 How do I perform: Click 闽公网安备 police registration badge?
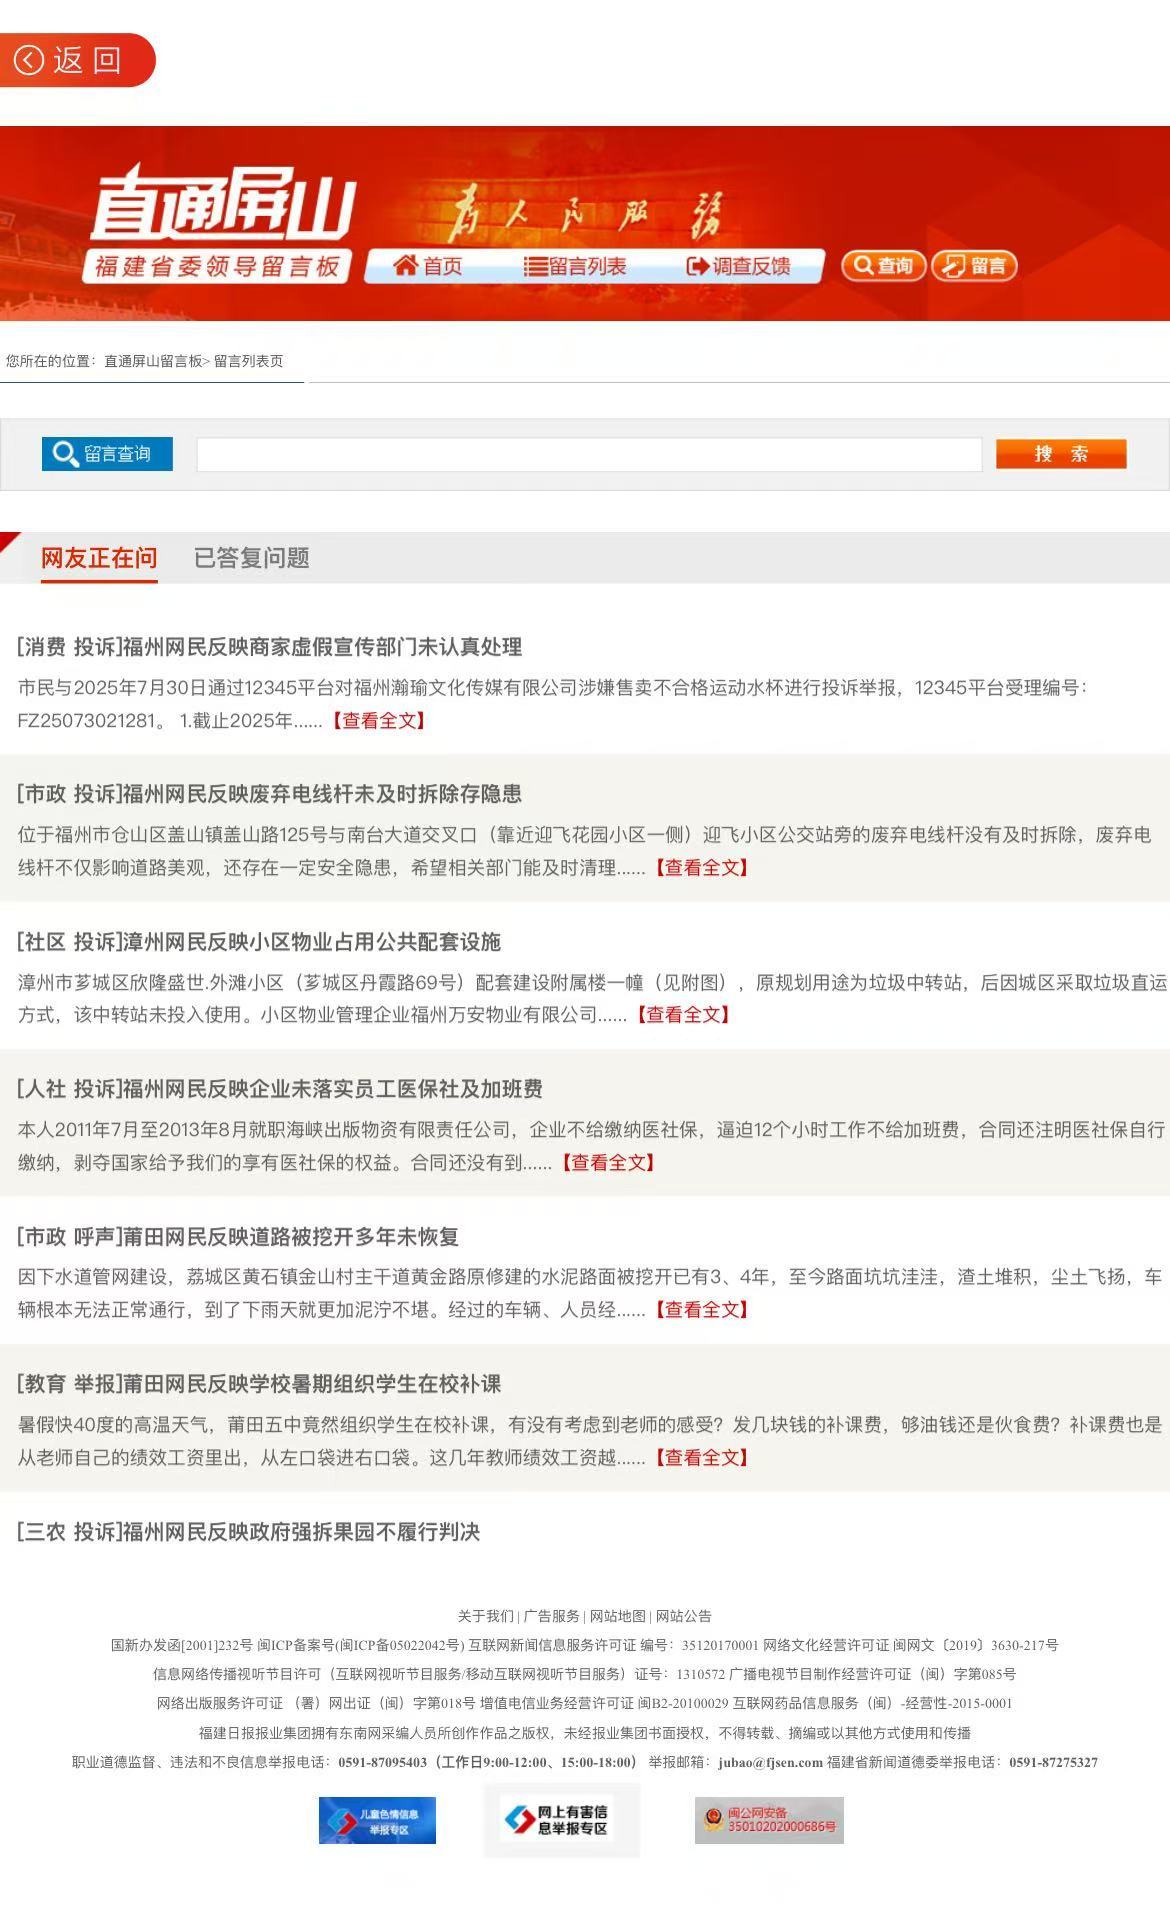tap(769, 1820)
